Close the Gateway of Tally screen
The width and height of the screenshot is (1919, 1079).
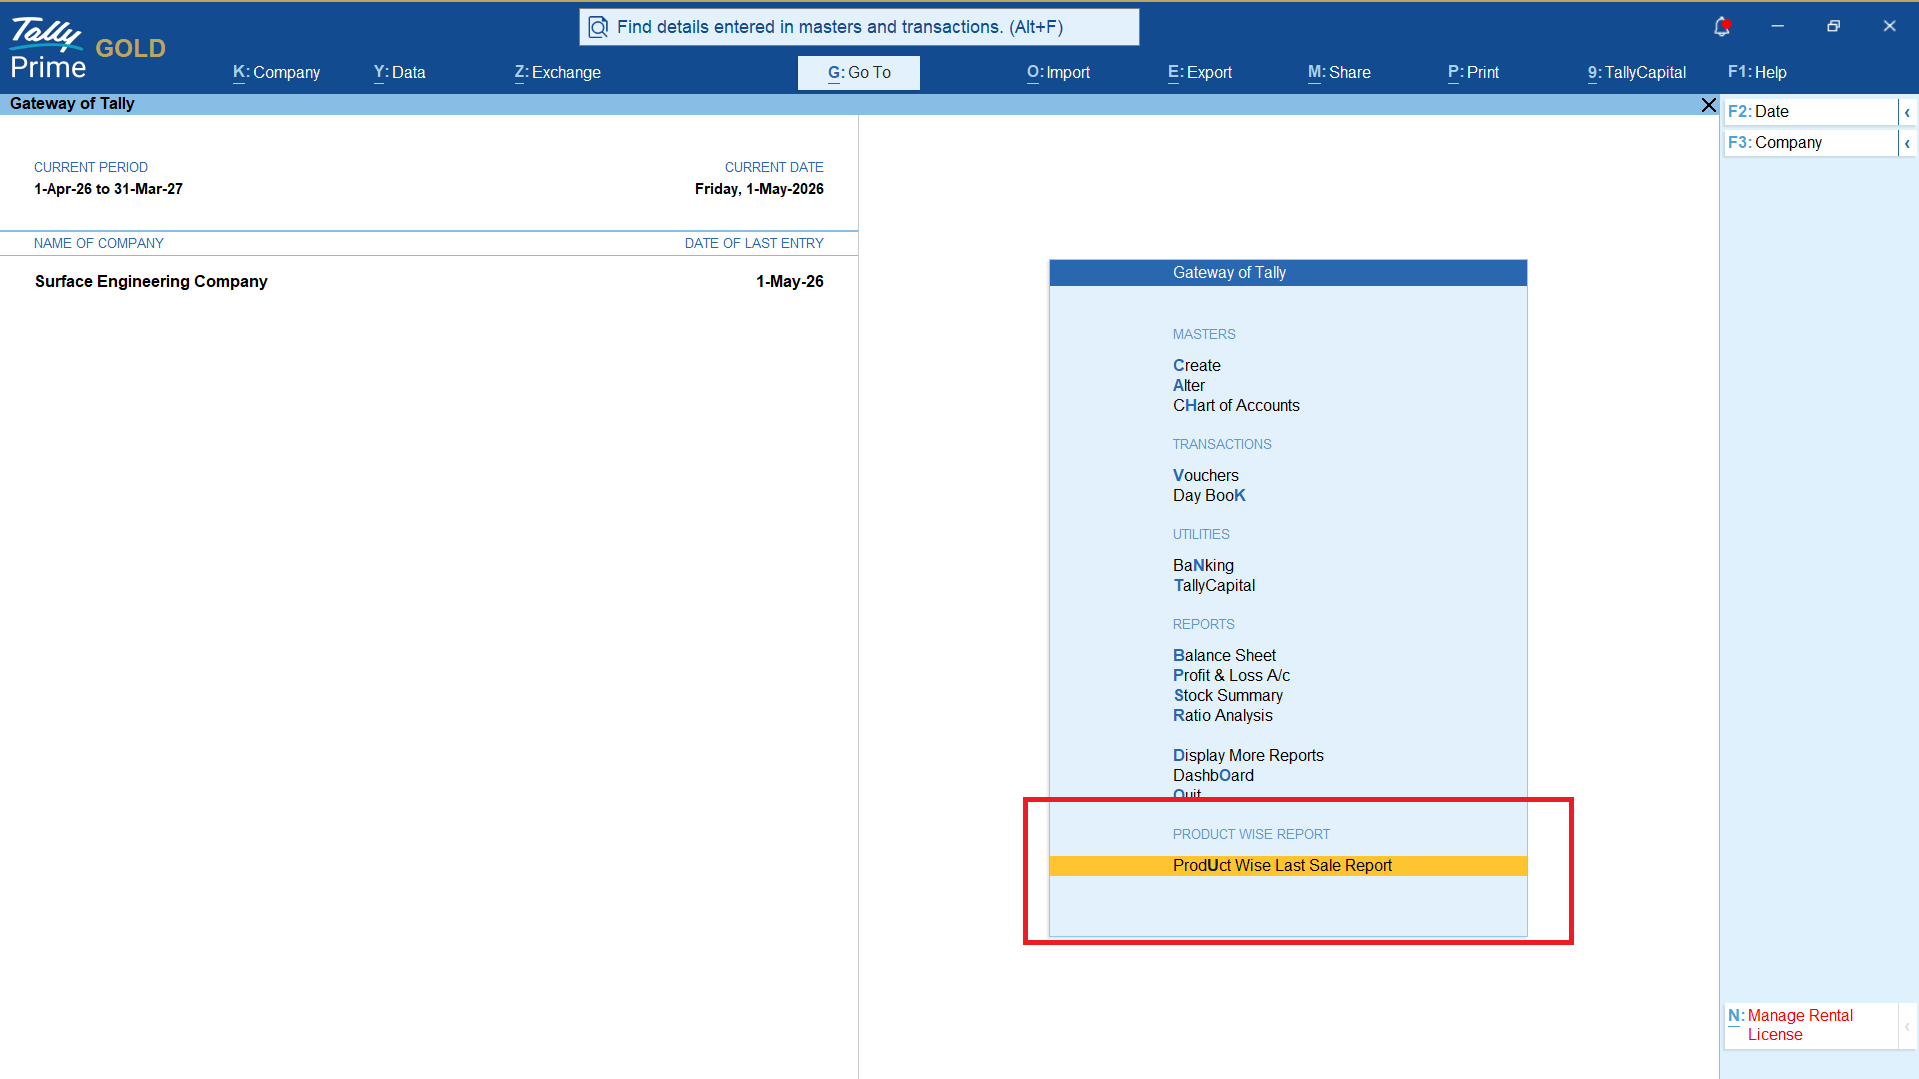click(1708, 105)
